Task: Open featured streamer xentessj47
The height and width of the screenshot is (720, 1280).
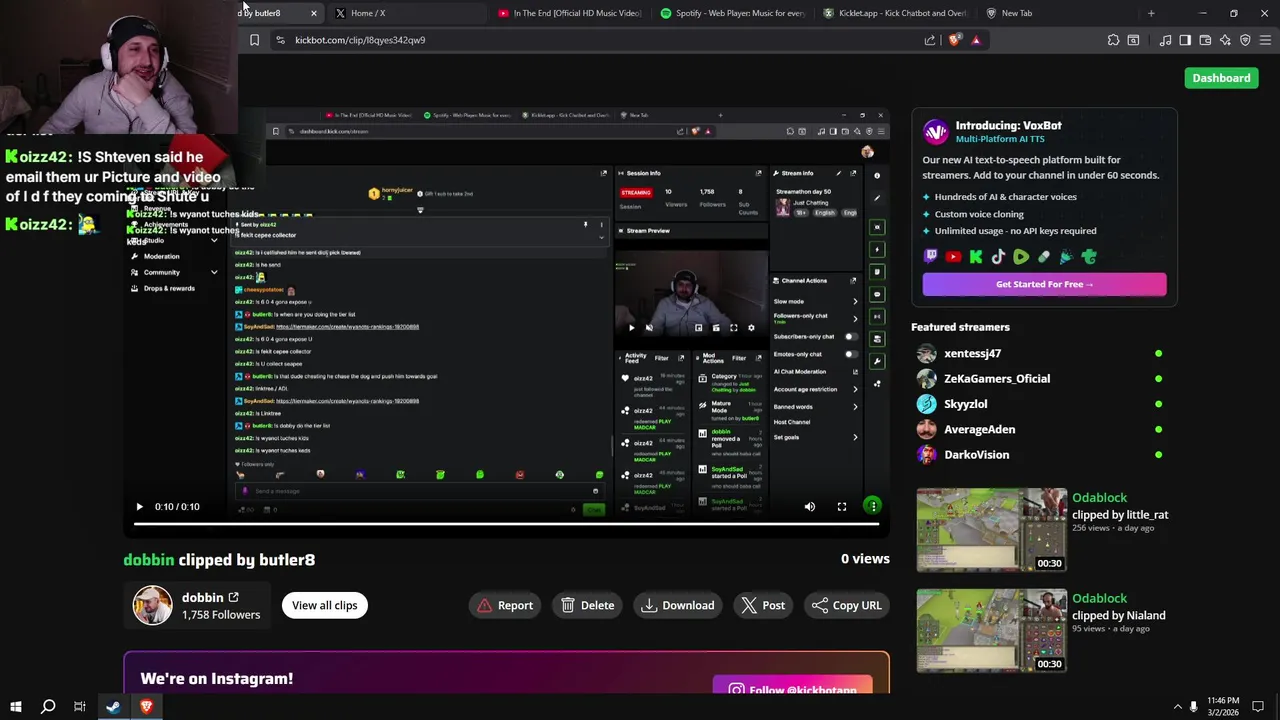Action: [972, 353]
